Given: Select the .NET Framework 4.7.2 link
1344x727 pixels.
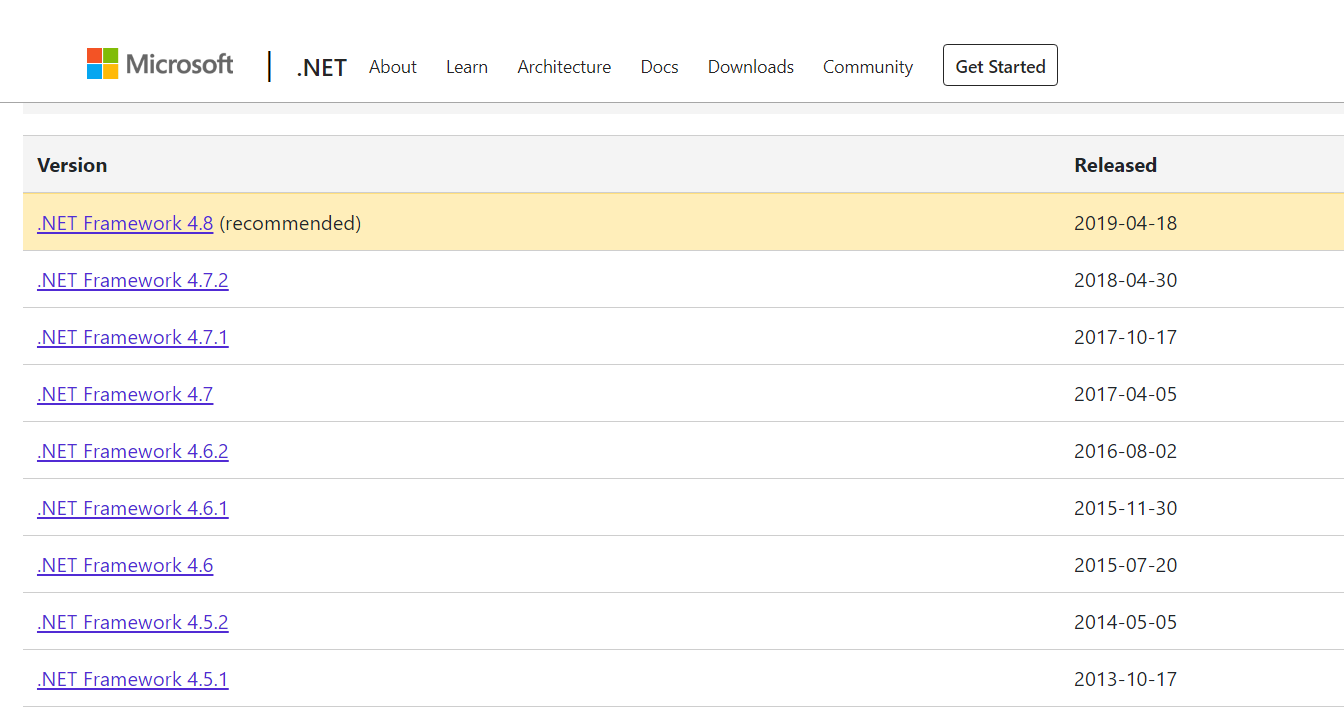Looking at the screenshot, I should pyautogui.click(x=132, y=280).
